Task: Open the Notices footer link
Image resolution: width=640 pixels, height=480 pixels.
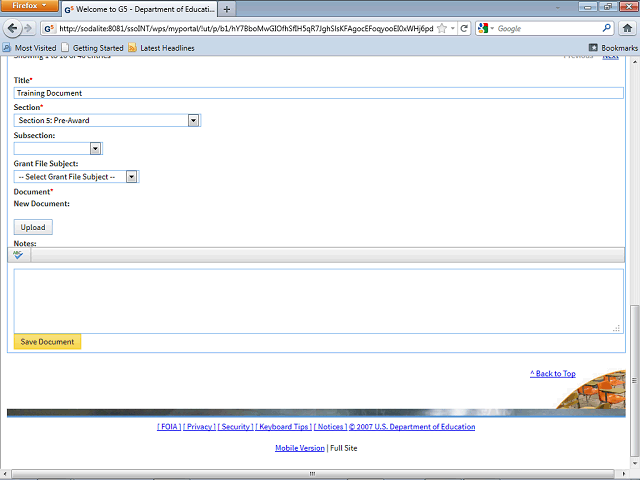Action: 330,427
